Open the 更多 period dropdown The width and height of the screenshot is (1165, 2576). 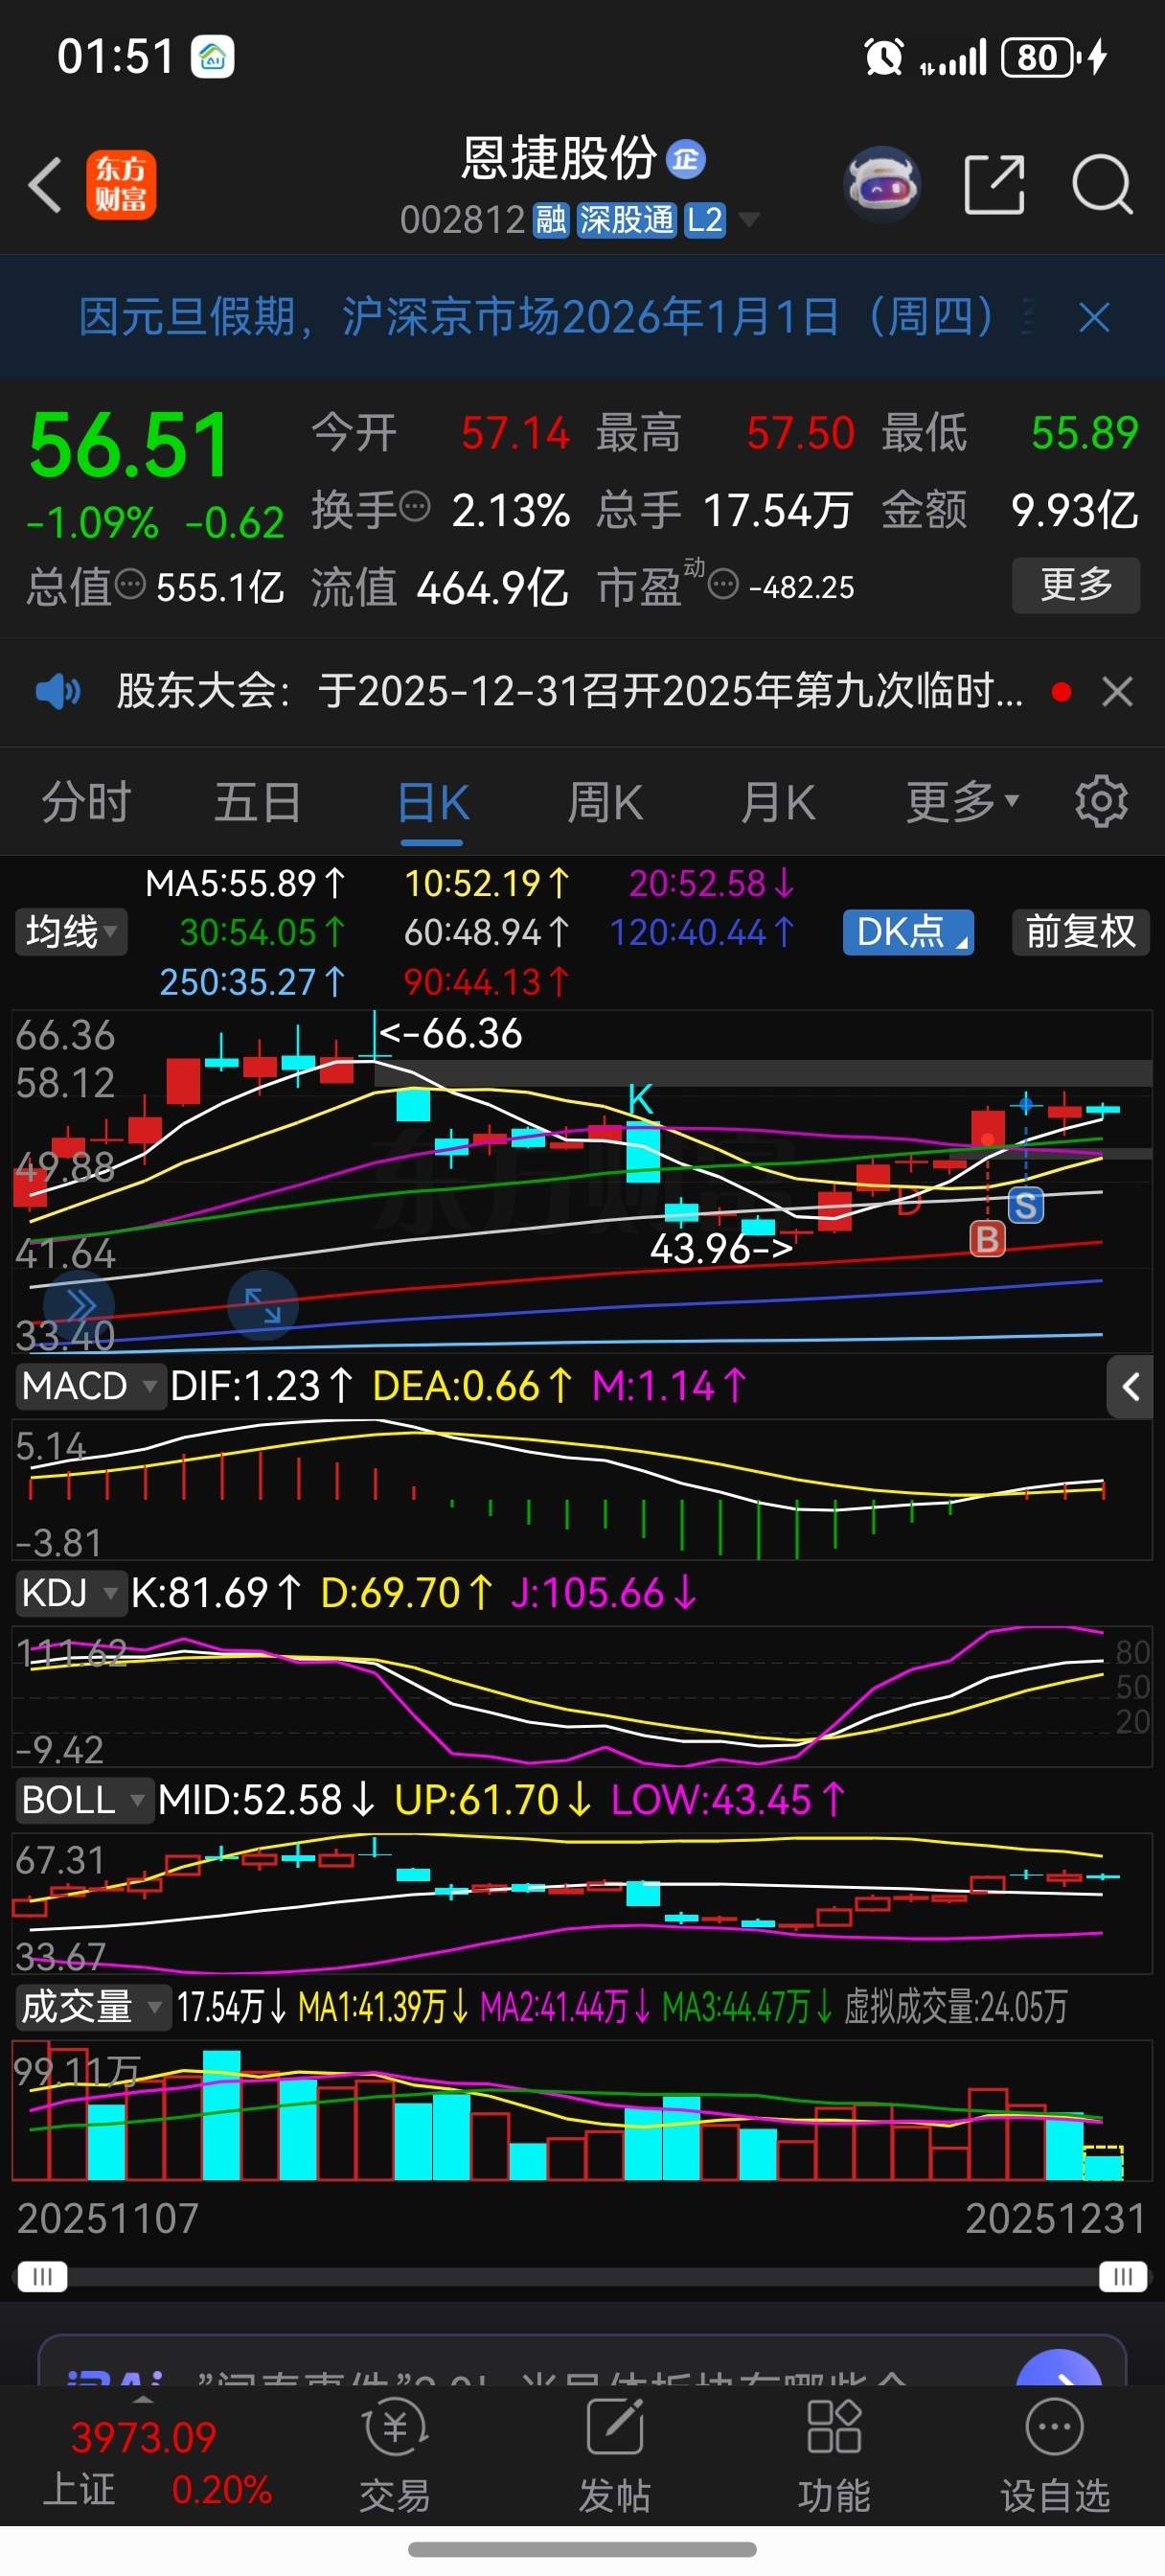pos(962,802)
